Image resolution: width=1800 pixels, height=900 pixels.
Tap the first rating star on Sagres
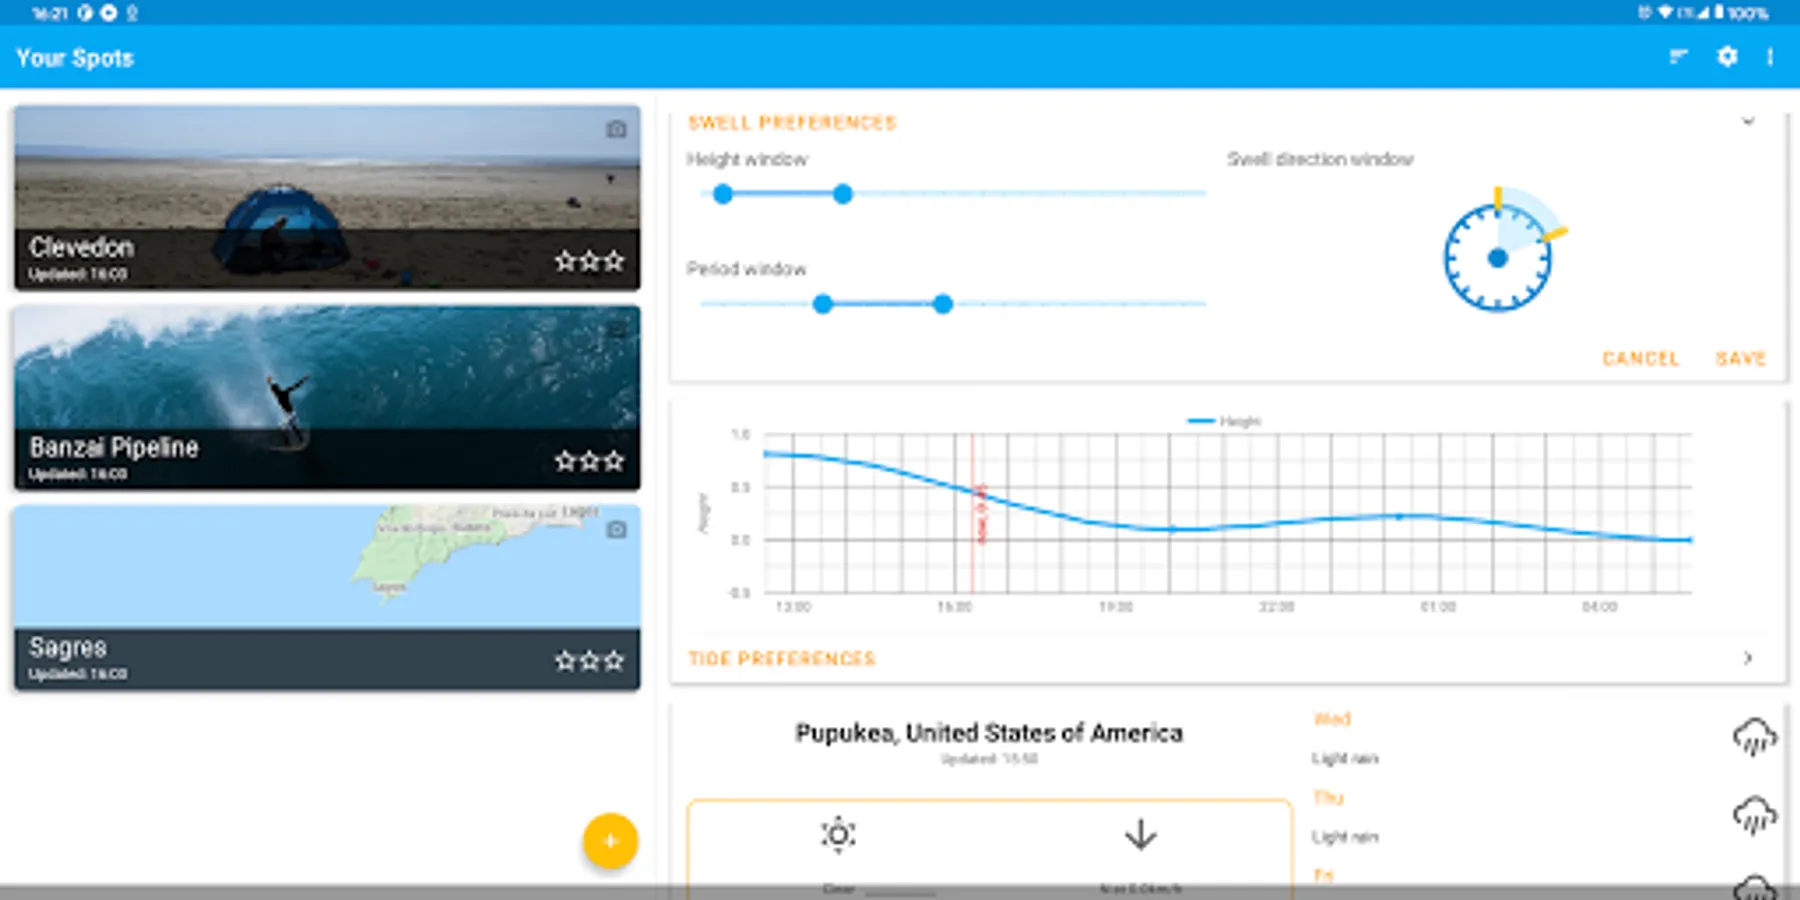[565, 661]
